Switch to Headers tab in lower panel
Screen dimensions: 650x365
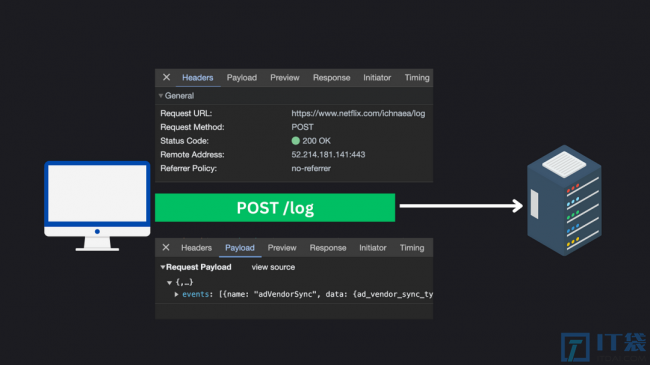click(x=196, y=248)
